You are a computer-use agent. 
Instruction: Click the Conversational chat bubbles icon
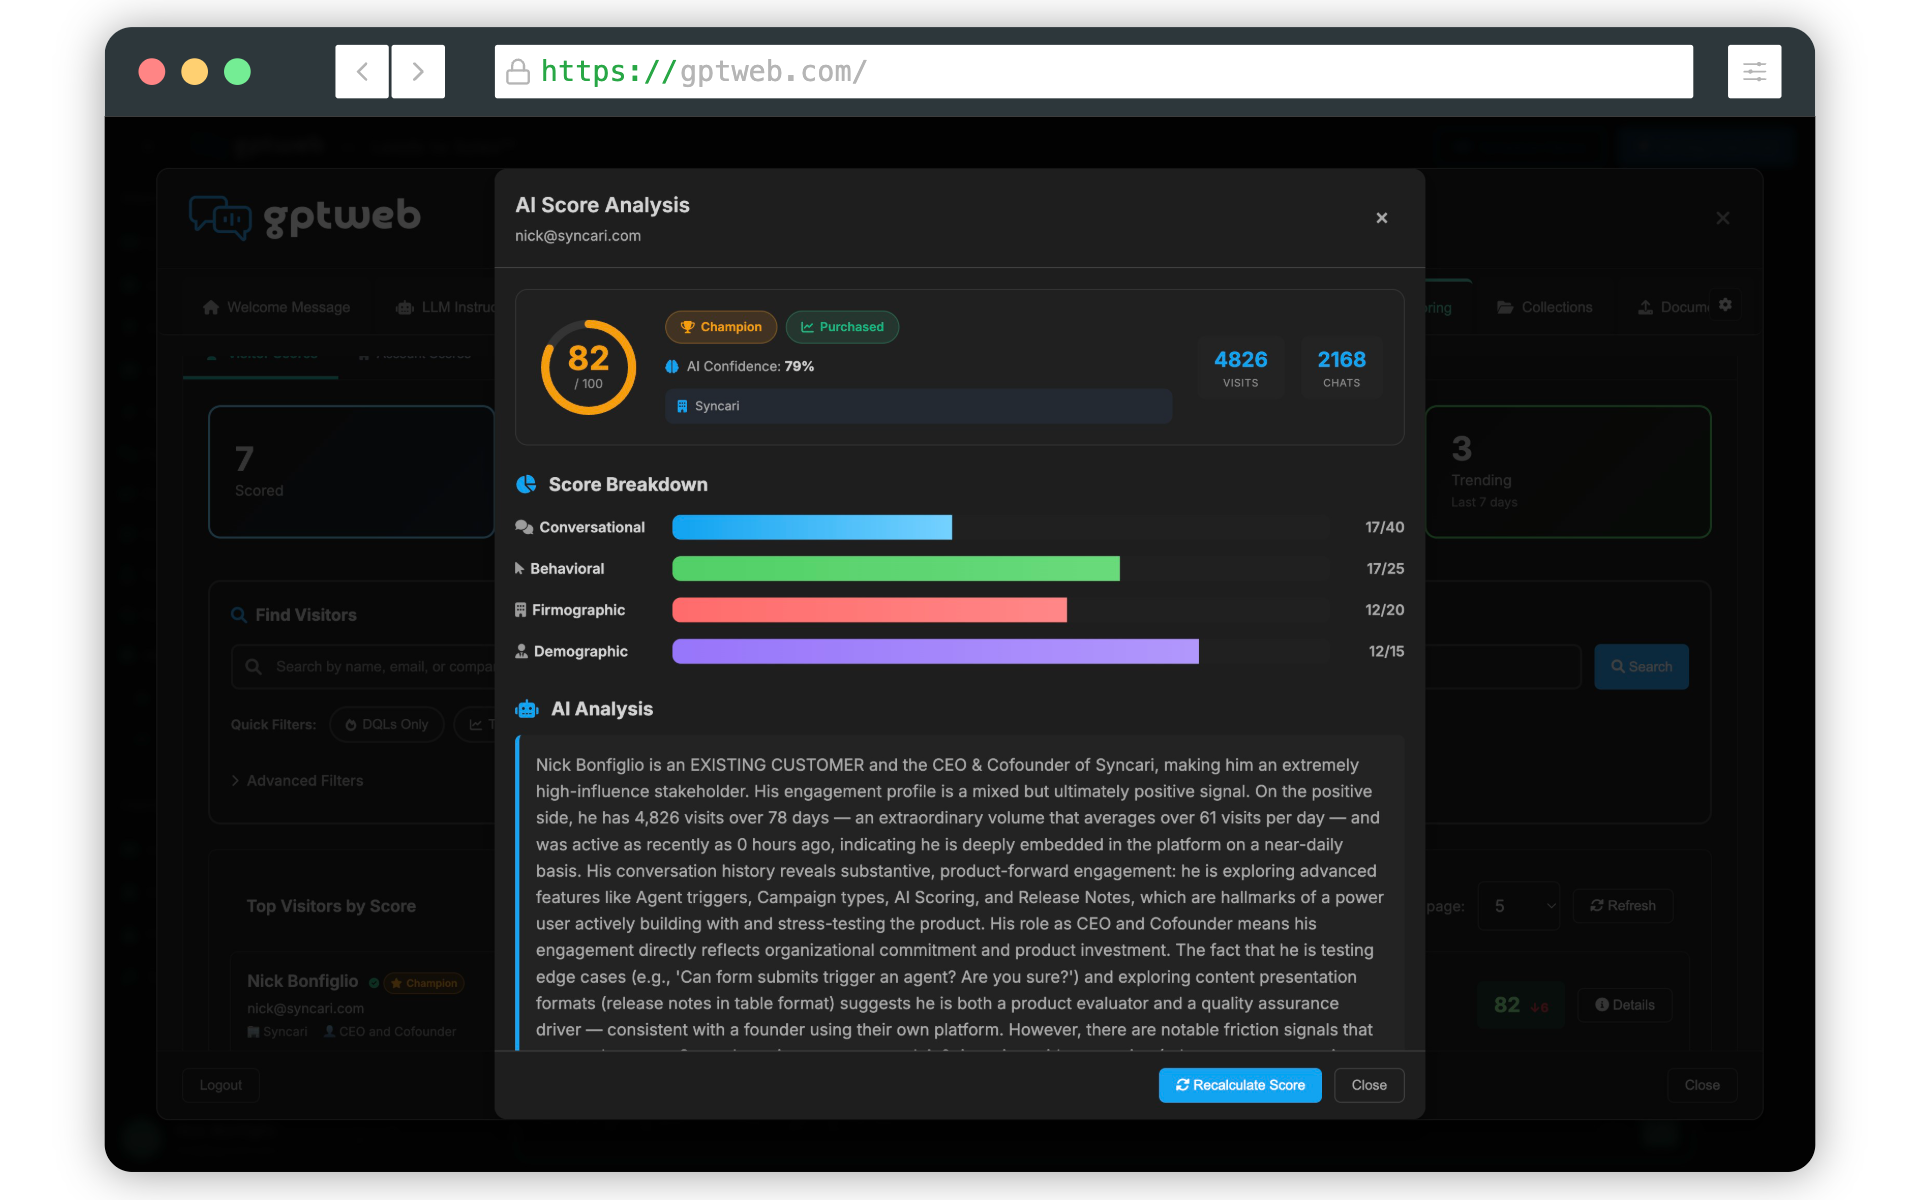[524, 527]
